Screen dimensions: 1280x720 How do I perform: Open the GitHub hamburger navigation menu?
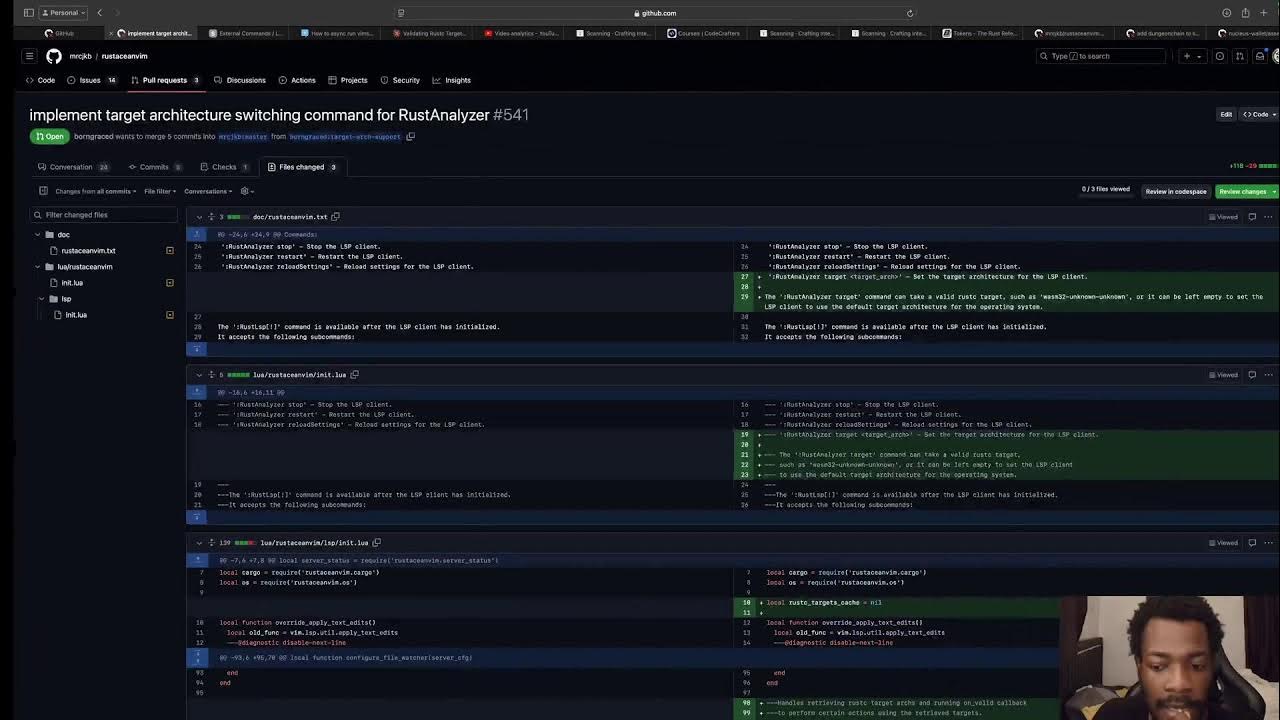tap(29, 56)
